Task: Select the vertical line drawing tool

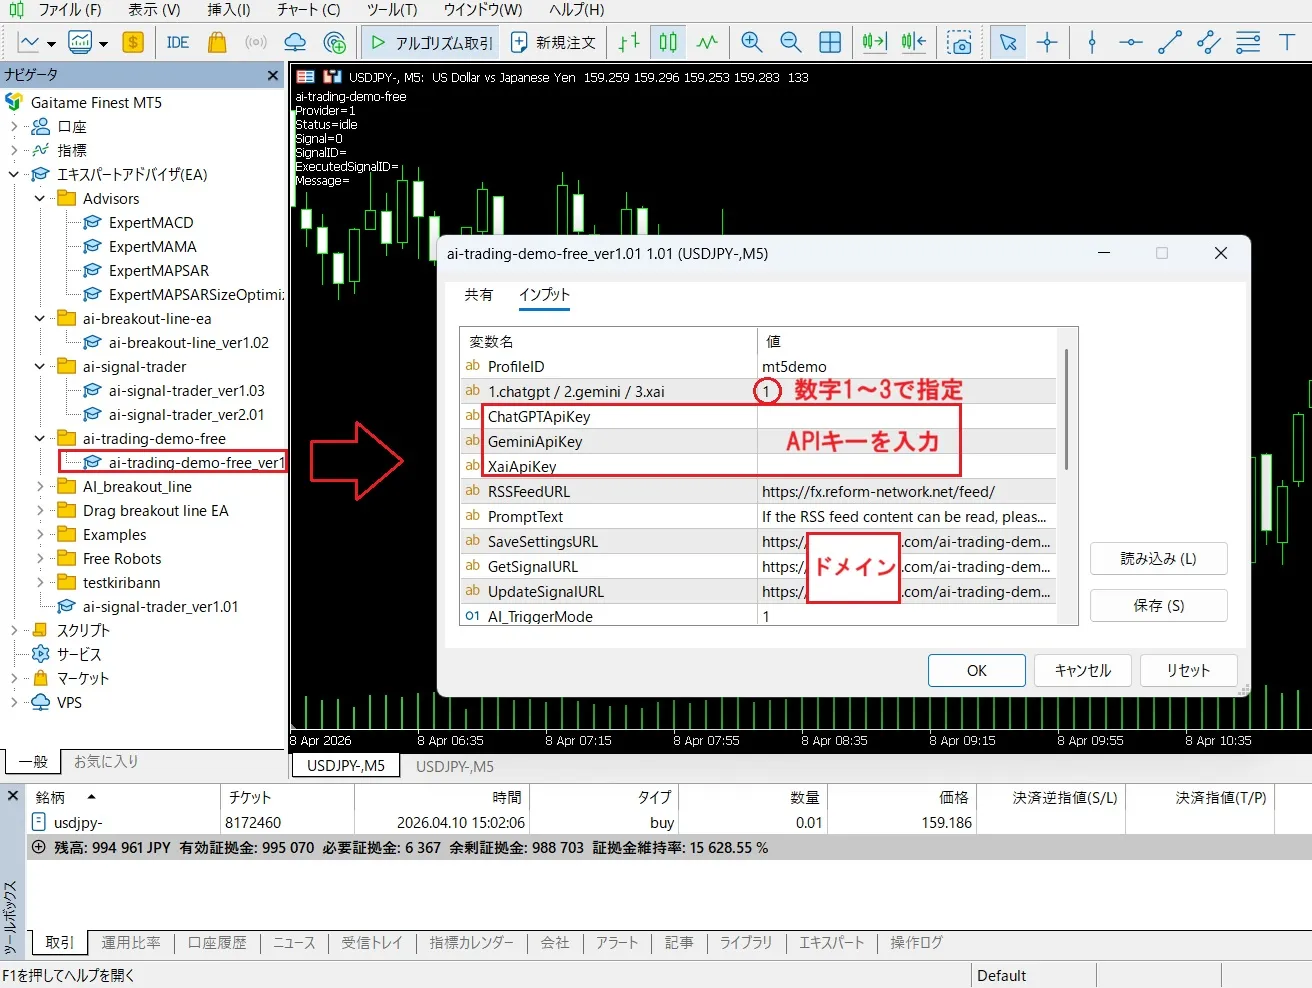Action: pos(1092,42)
